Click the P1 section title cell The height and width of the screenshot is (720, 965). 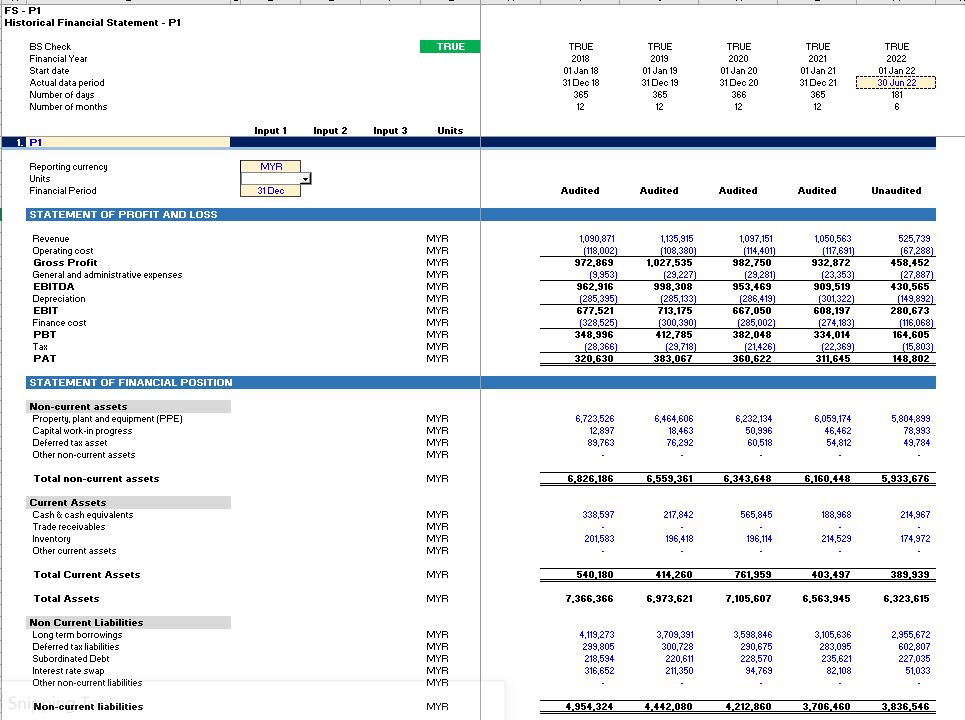pyautogui.click(x=129, y=143)
